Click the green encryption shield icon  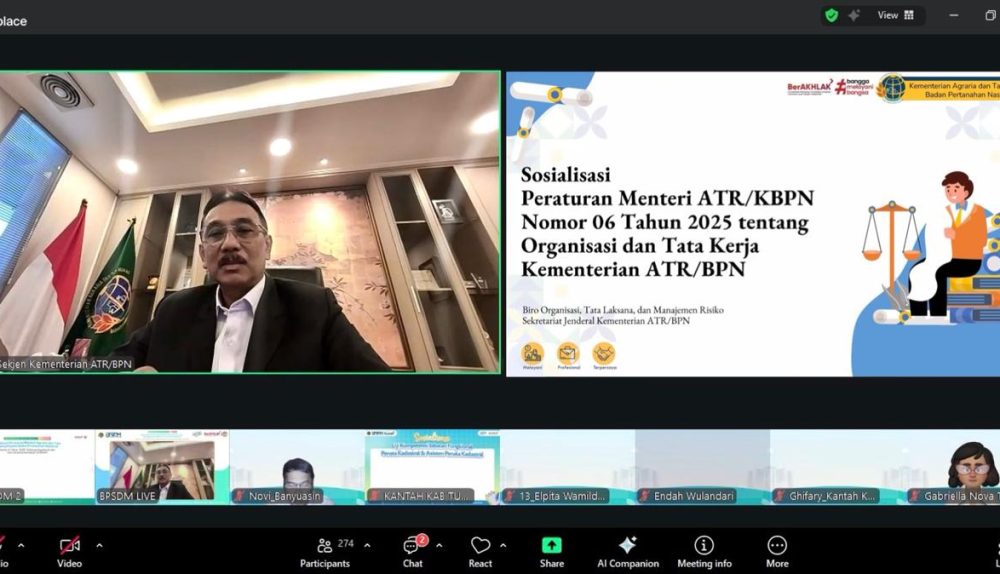pyautogui.click(x=831, y=15)
